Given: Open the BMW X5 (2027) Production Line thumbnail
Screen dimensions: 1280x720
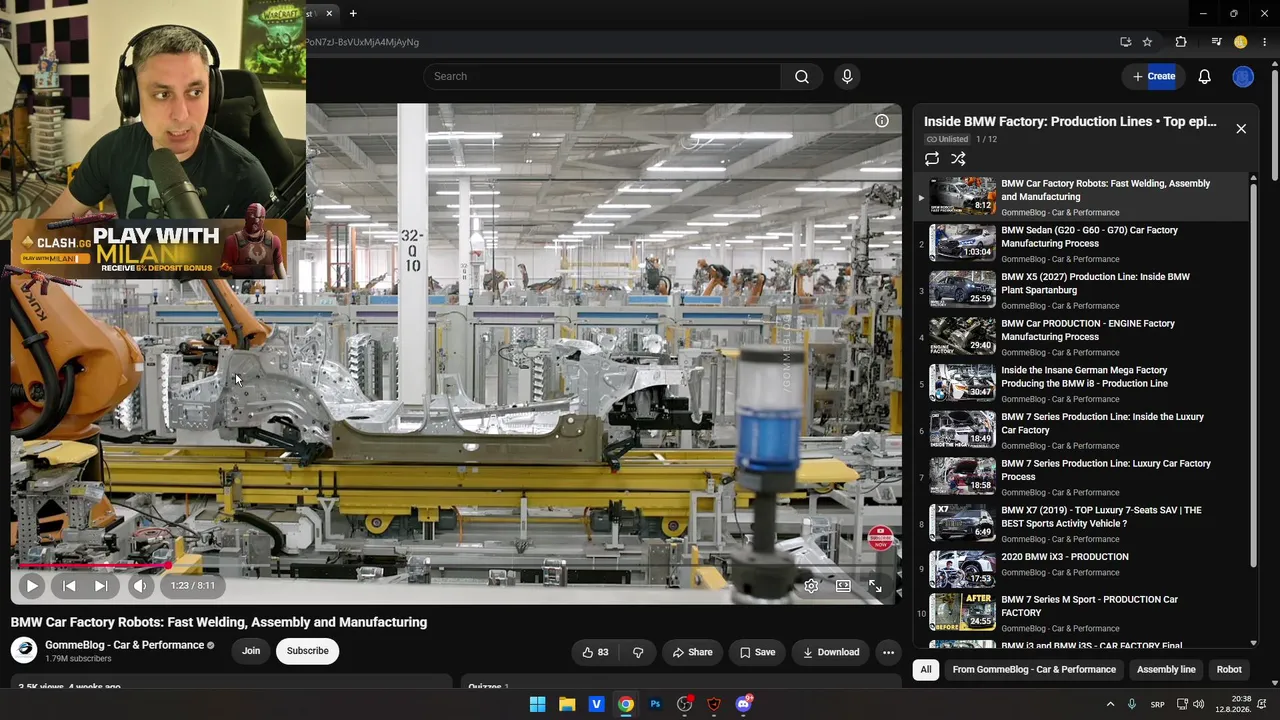Looking at the screenshot, I should coord(963,289).
